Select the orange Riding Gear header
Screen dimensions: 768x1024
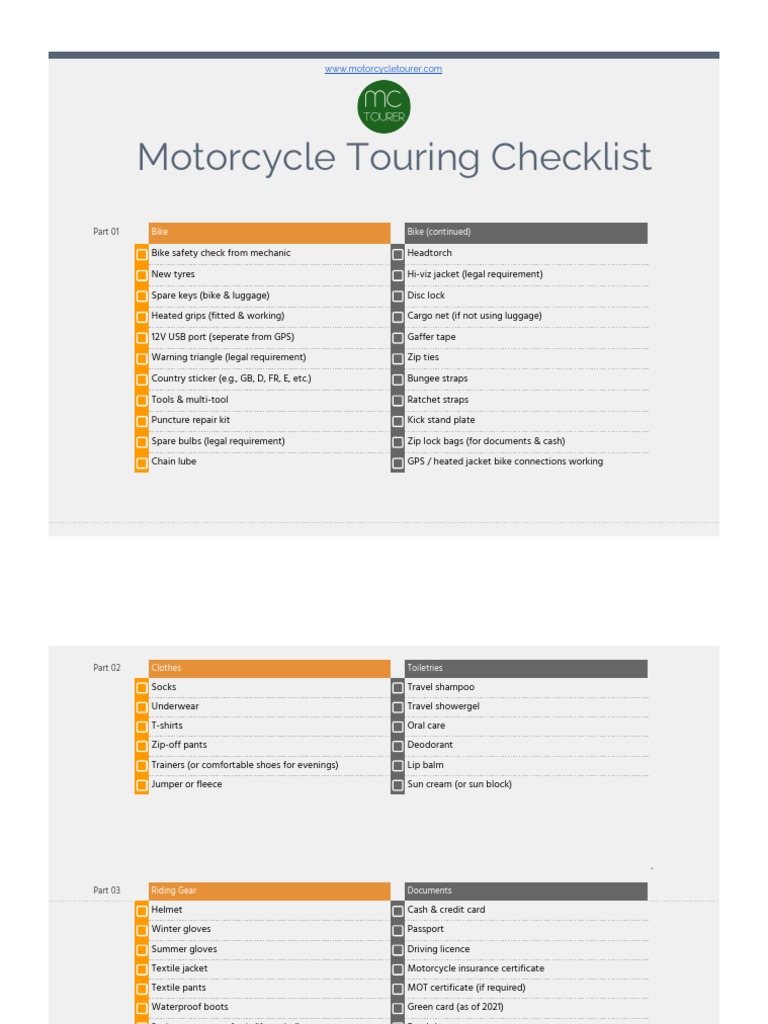pyautogui.click(x=269, y=890)
